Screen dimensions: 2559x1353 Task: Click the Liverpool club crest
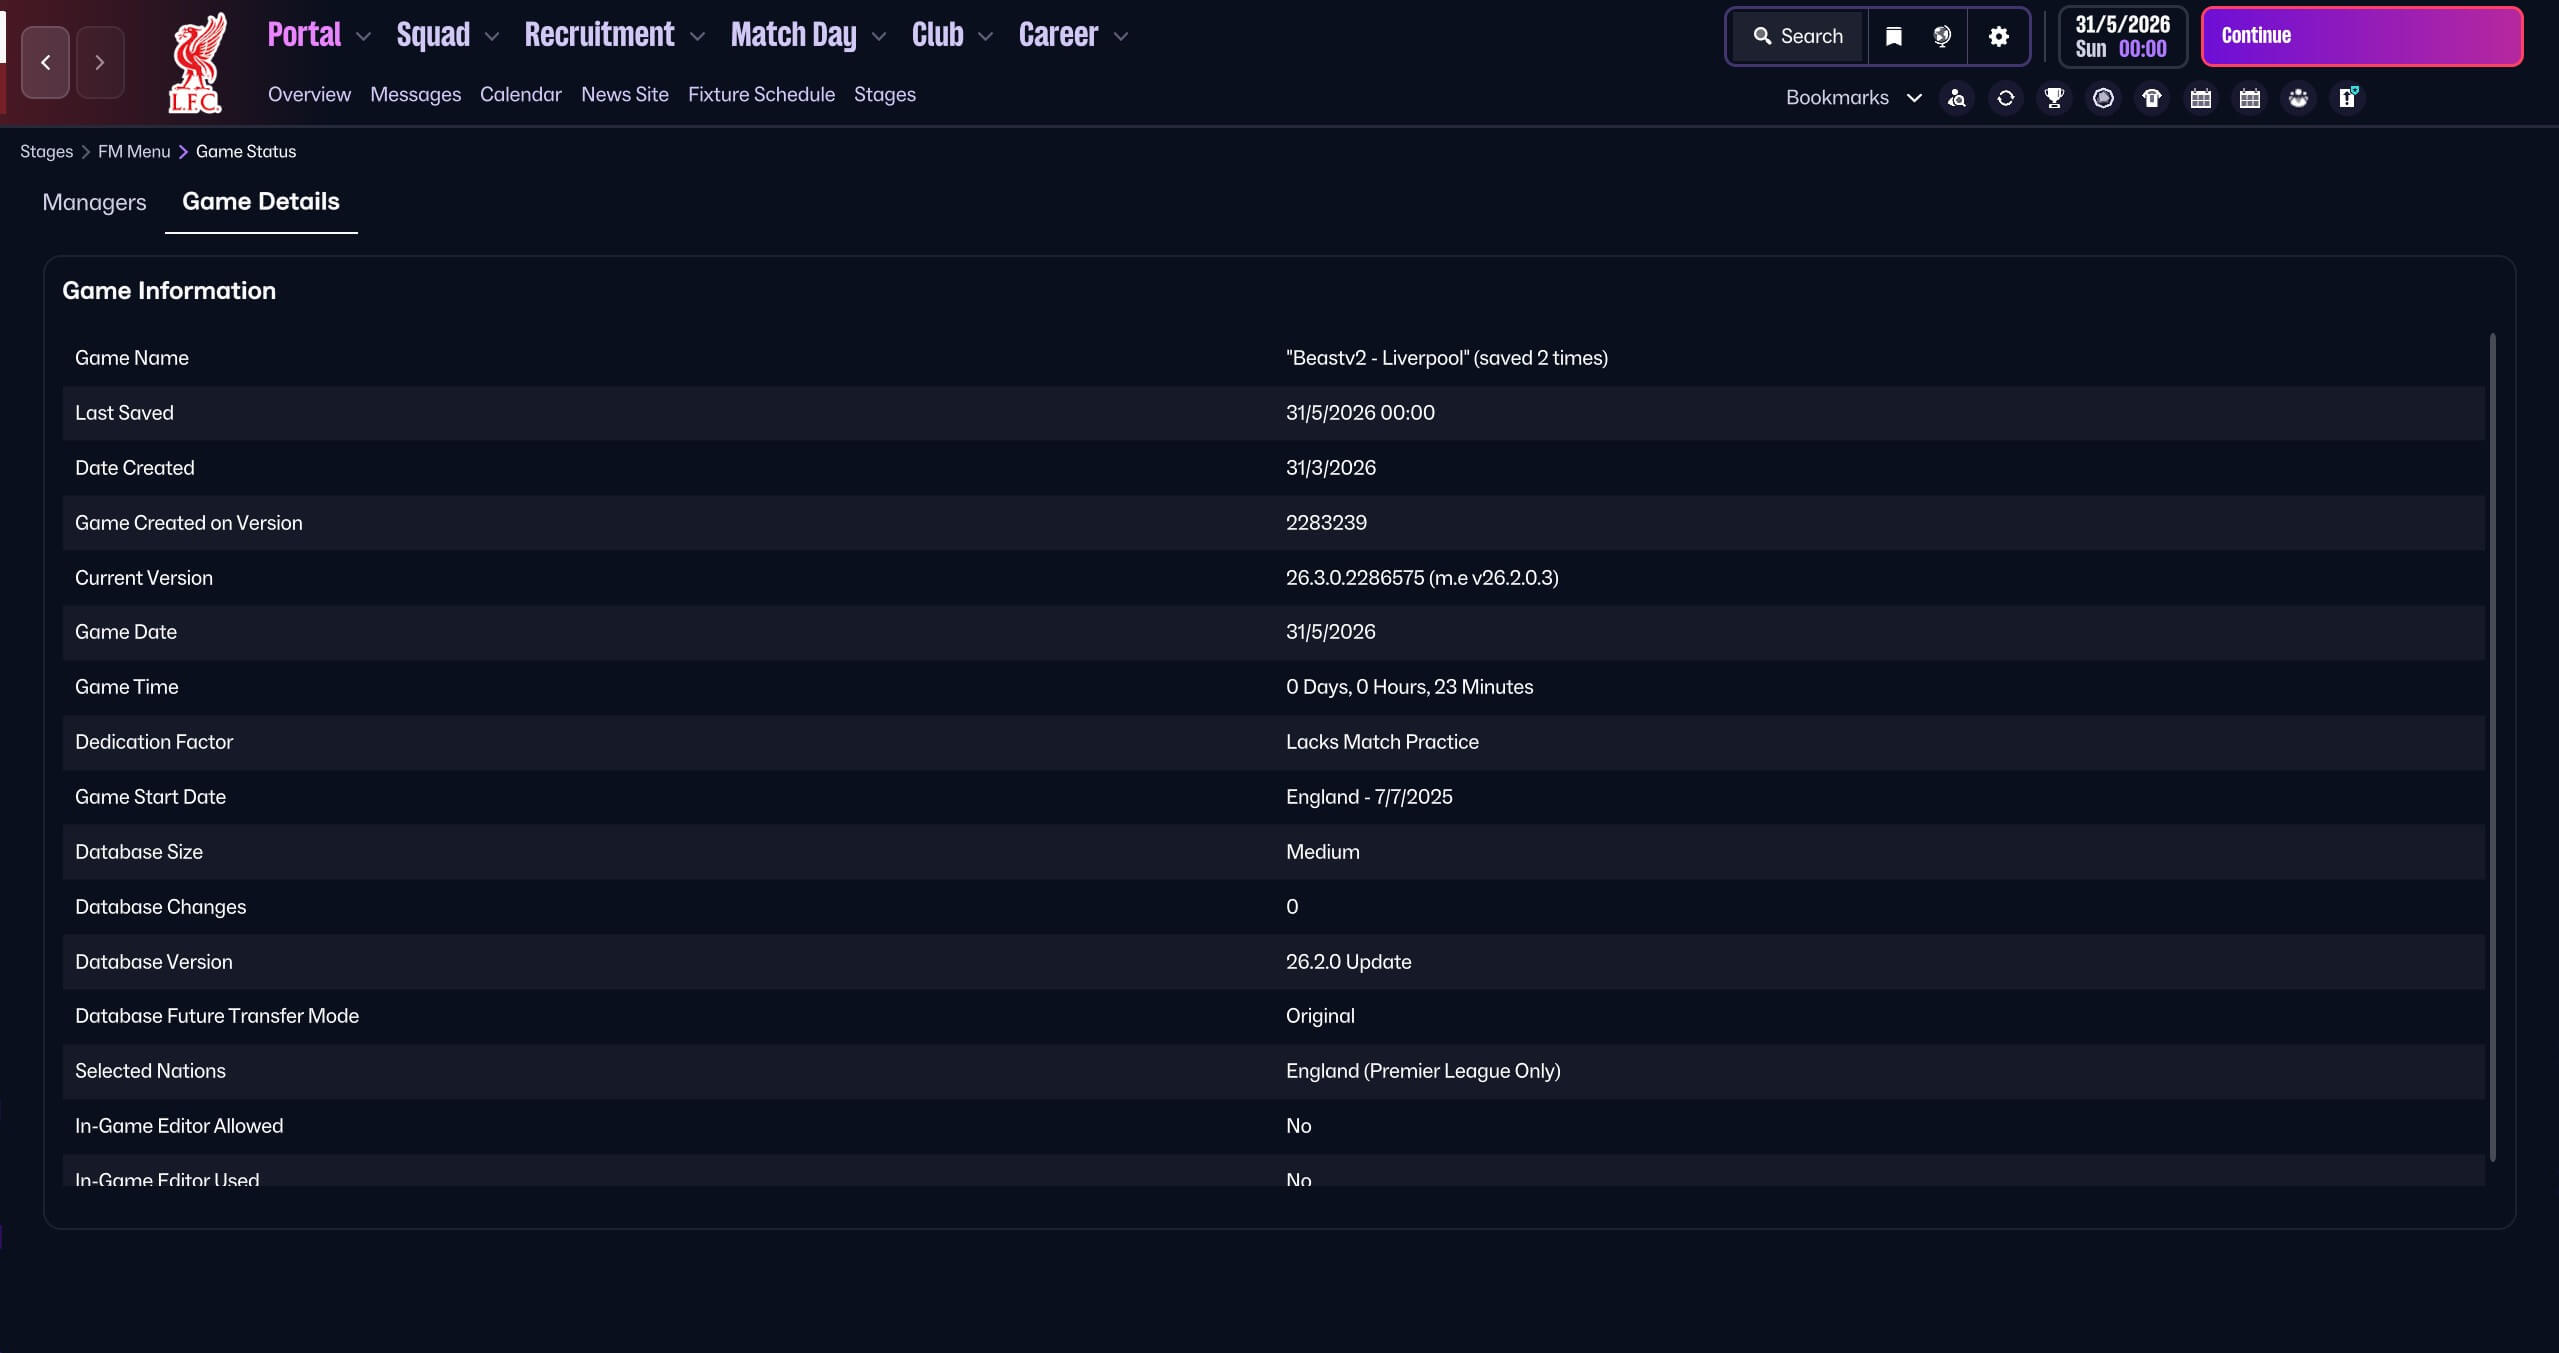point(197,62)
